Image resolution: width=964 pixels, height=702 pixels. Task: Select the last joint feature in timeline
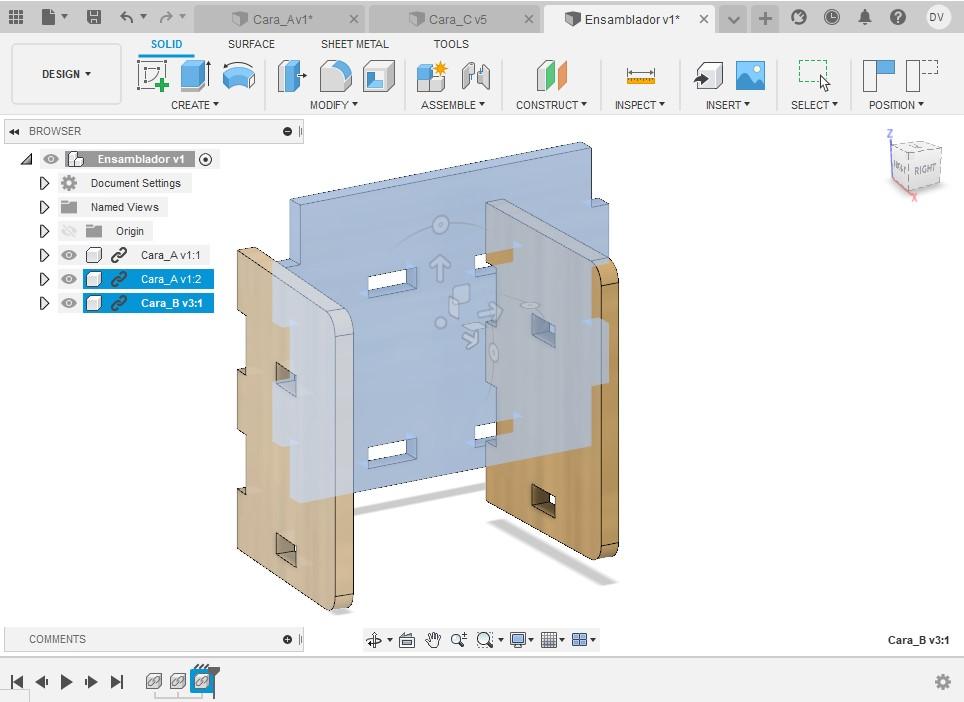[202, 681]
